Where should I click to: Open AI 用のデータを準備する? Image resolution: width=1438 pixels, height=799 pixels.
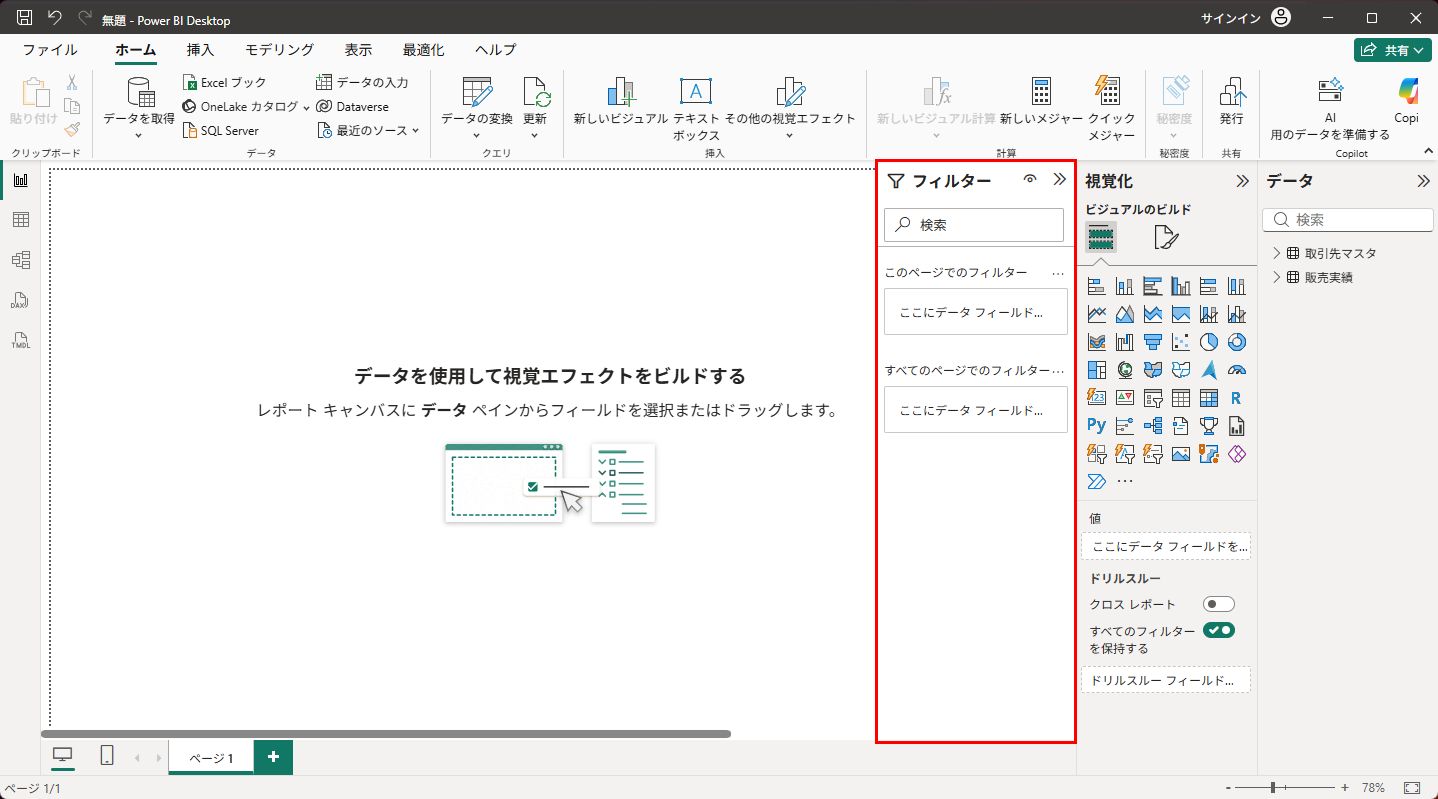point(1330,109)
